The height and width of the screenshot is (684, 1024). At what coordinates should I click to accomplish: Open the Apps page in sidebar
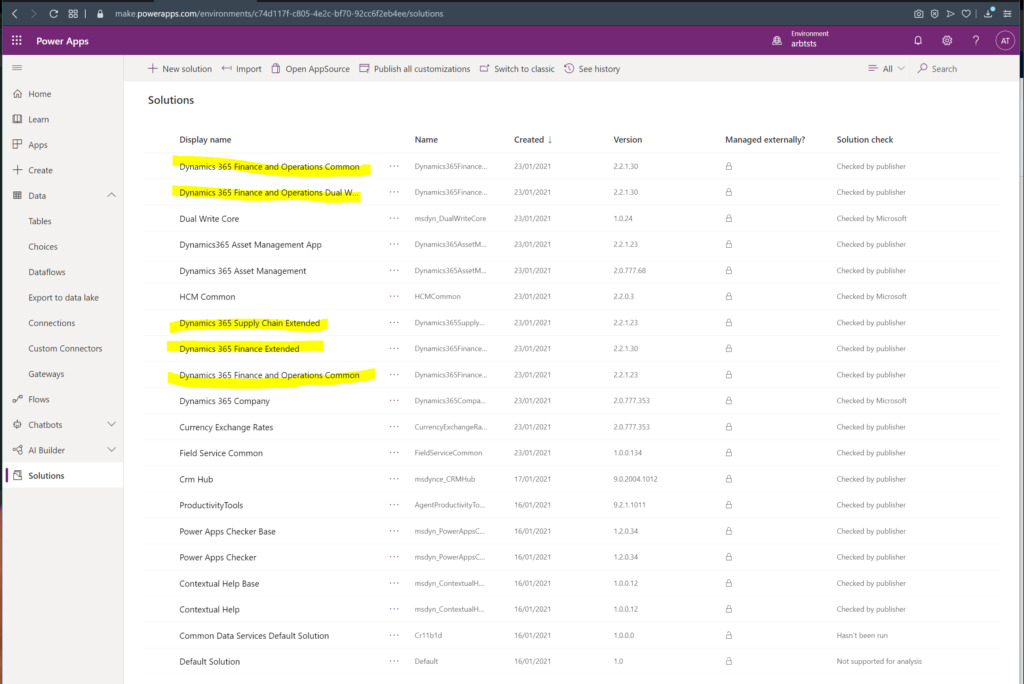click(38, 145)
